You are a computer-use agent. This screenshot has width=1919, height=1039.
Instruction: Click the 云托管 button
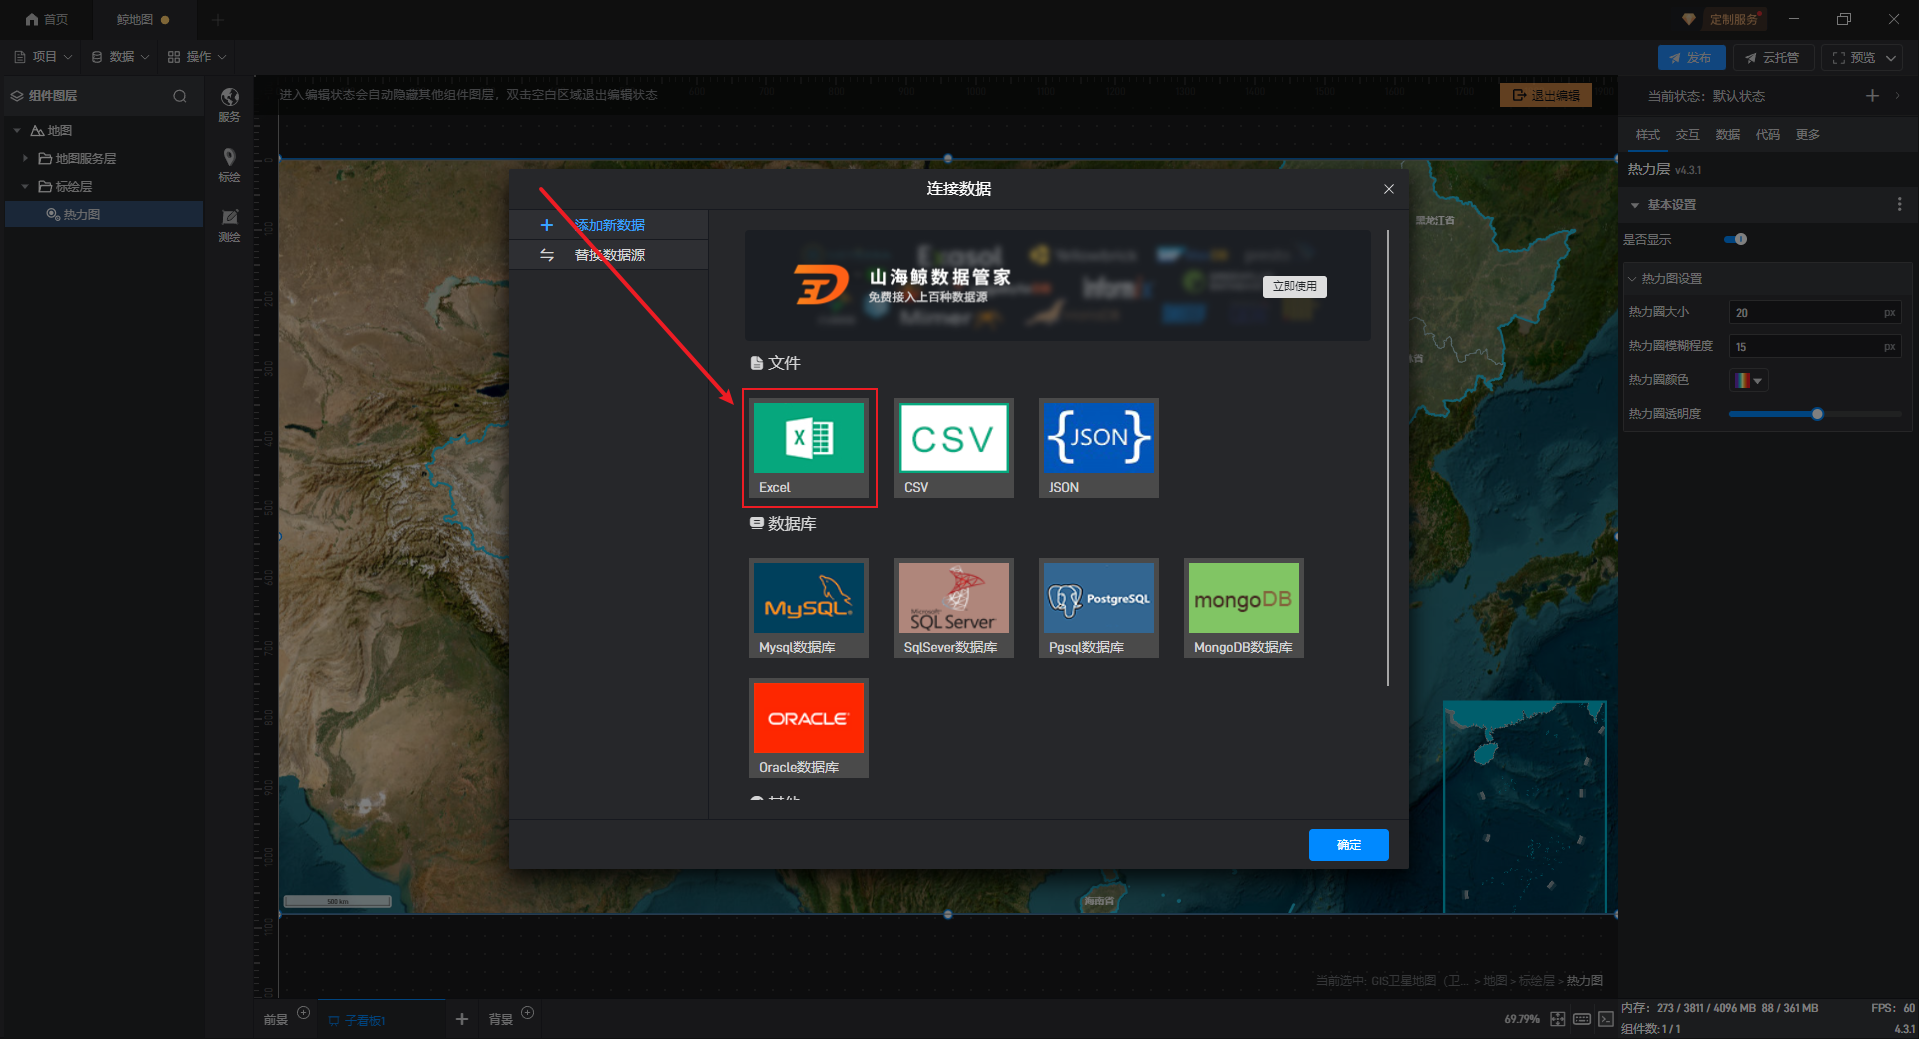1773,58
